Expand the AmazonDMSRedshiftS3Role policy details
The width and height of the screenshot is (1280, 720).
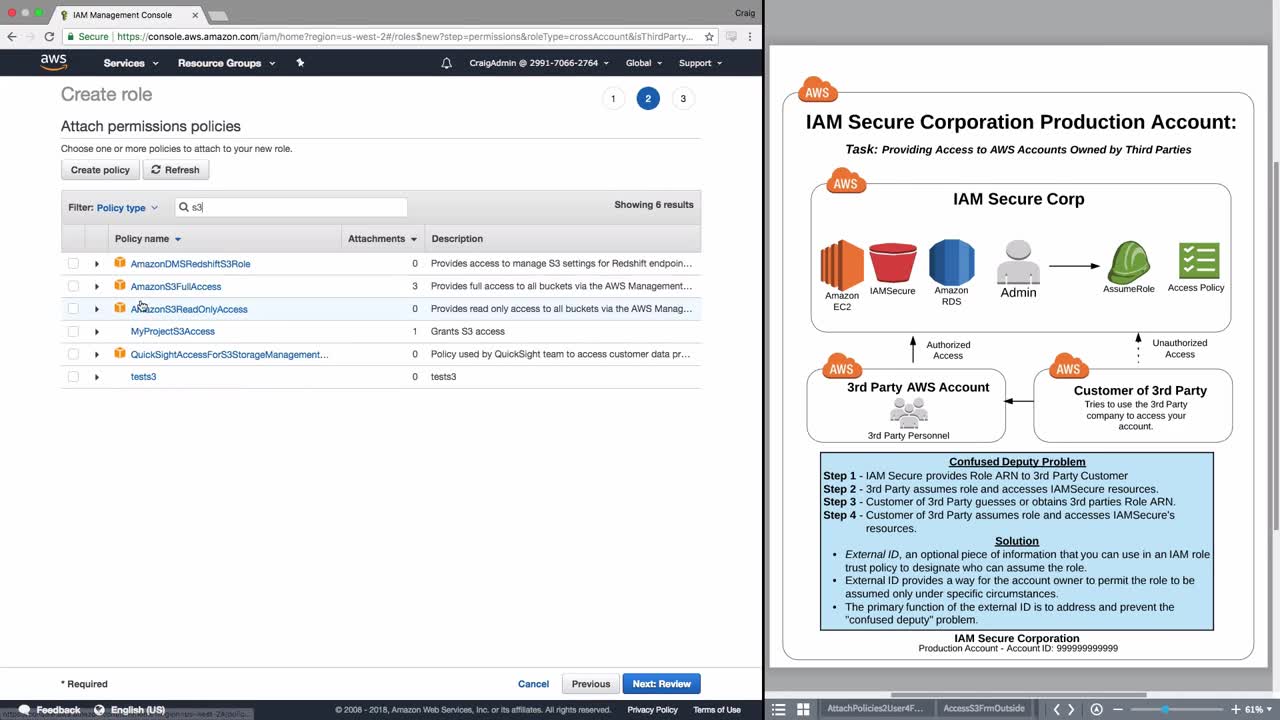97,264
